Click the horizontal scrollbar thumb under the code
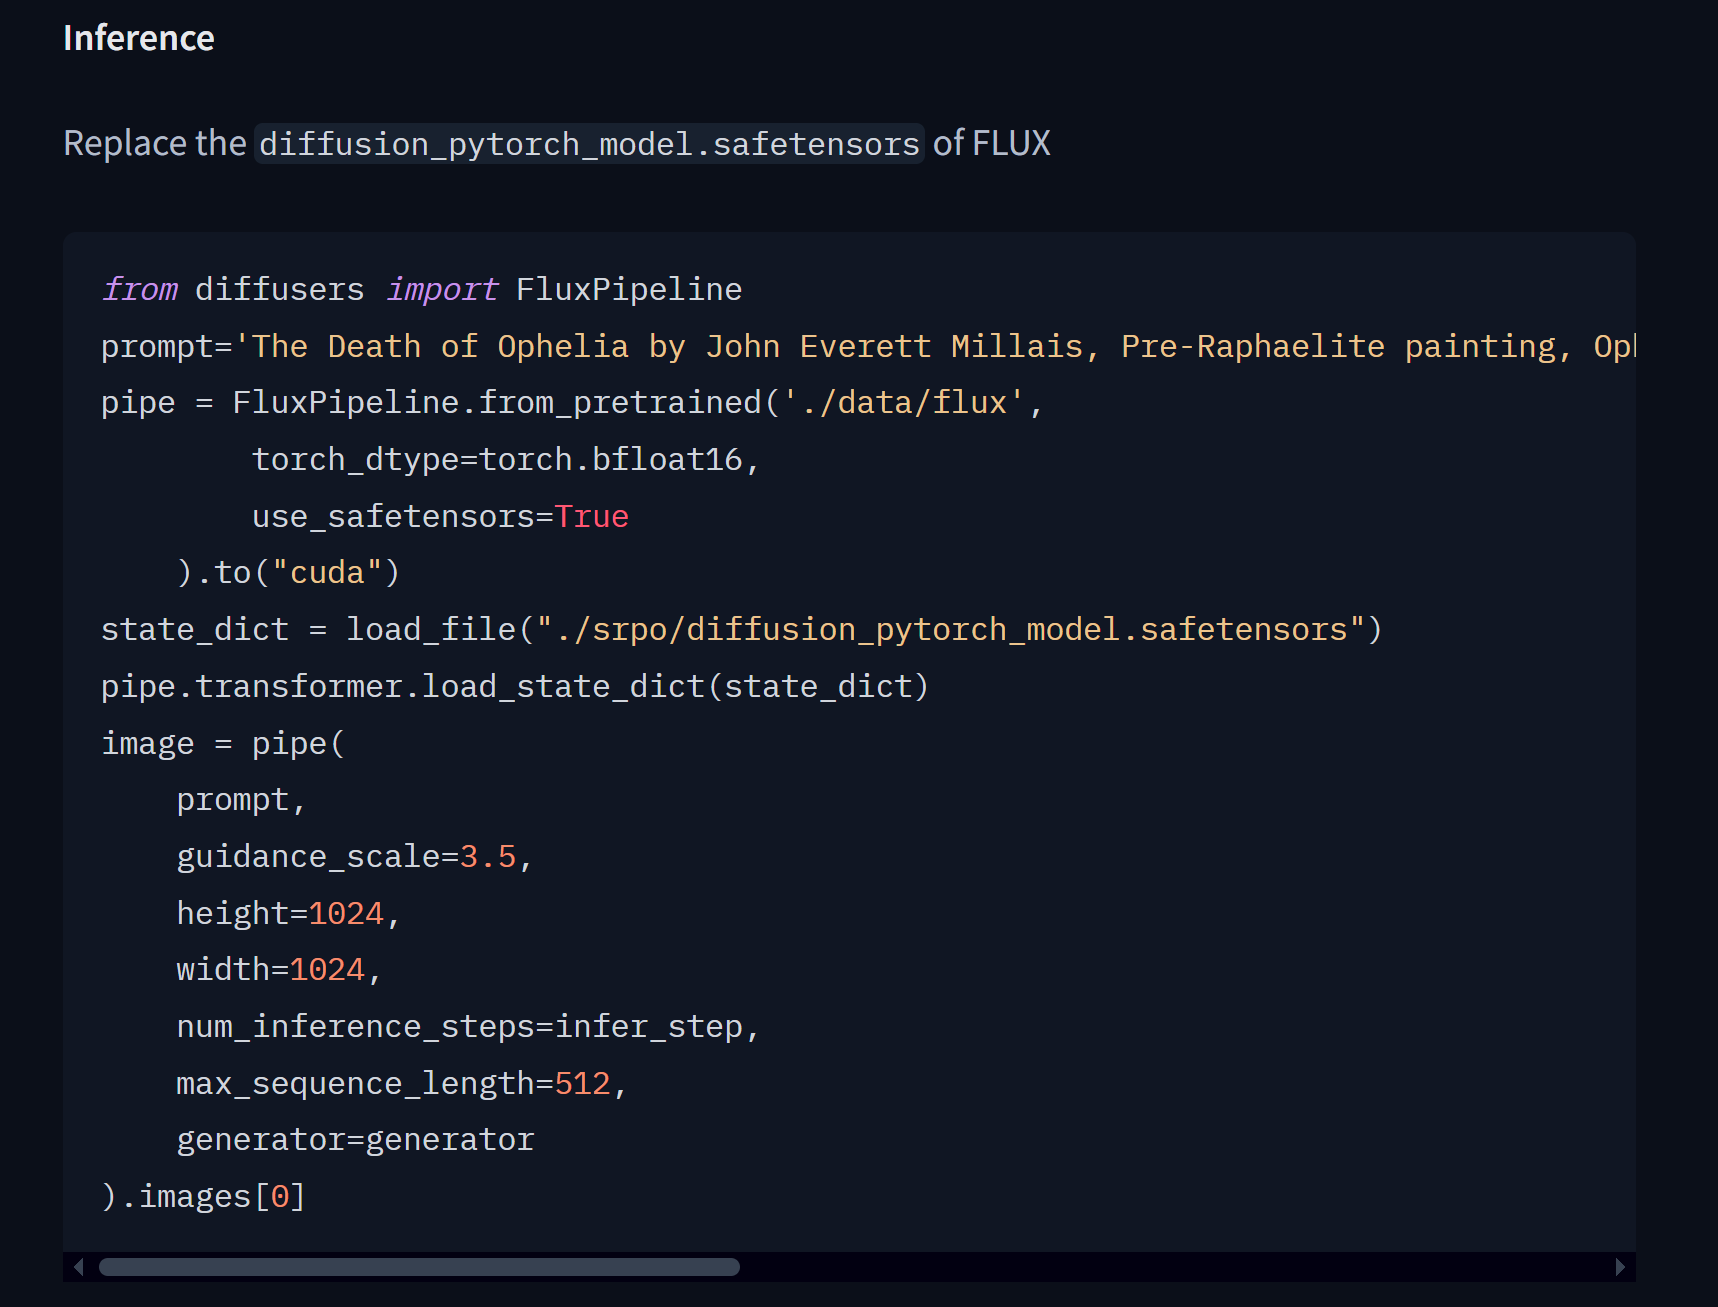Screen dimensions: 1718x1307 (419, 1267)
